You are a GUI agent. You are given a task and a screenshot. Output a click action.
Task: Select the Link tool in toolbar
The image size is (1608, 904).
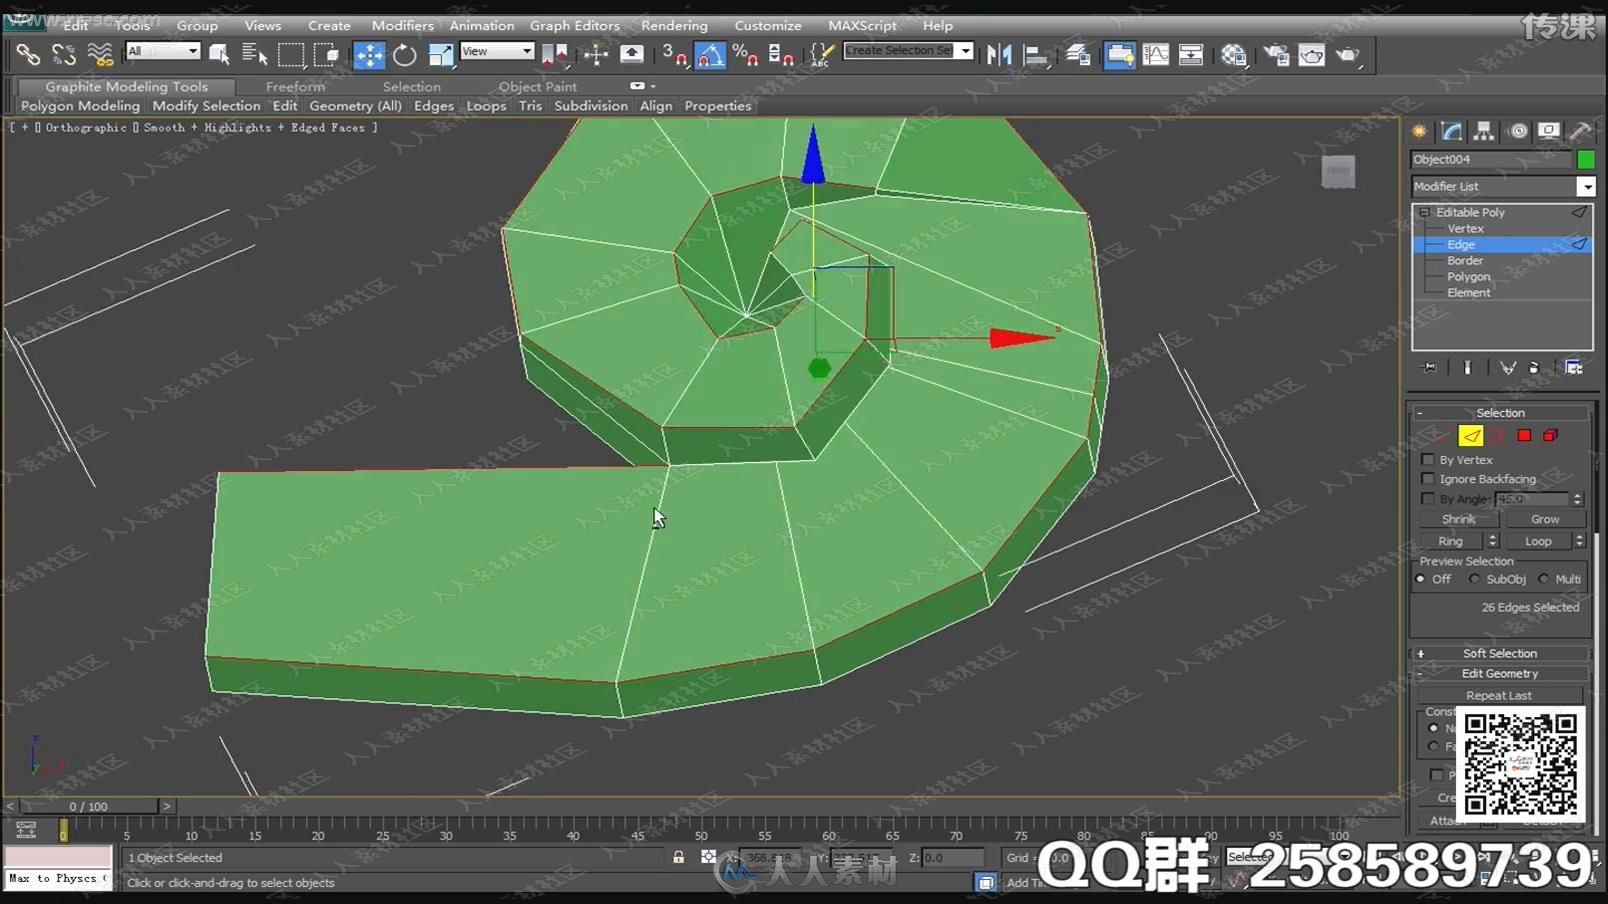27,55
